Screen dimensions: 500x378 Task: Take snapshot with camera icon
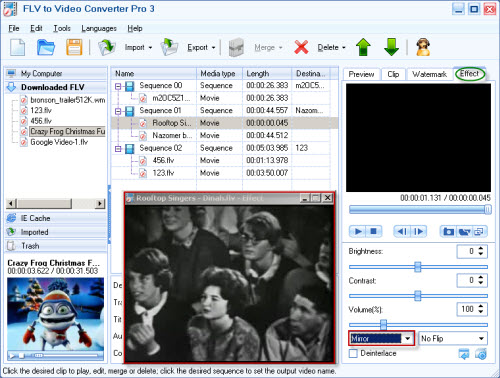point(448,231)
